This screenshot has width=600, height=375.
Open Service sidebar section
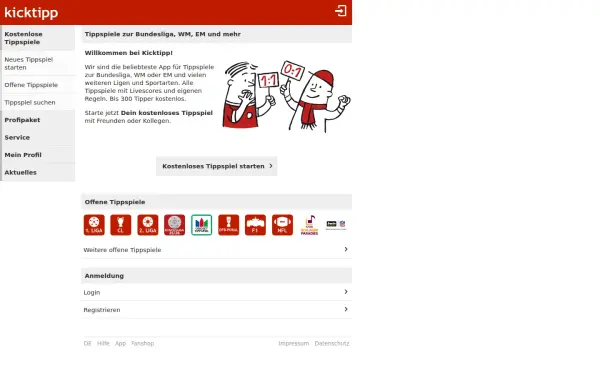(x=38, y=137)
